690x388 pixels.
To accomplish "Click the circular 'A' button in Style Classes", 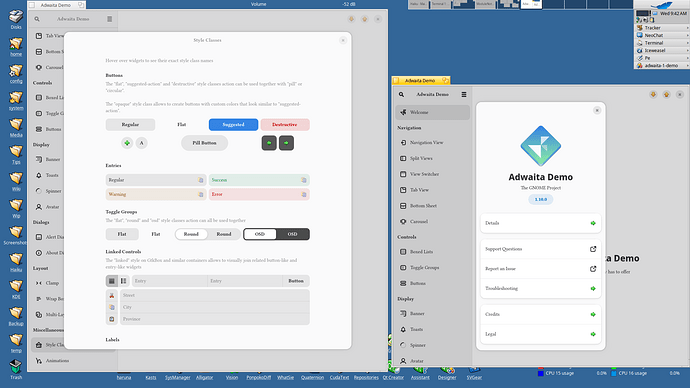I will 141,143.
